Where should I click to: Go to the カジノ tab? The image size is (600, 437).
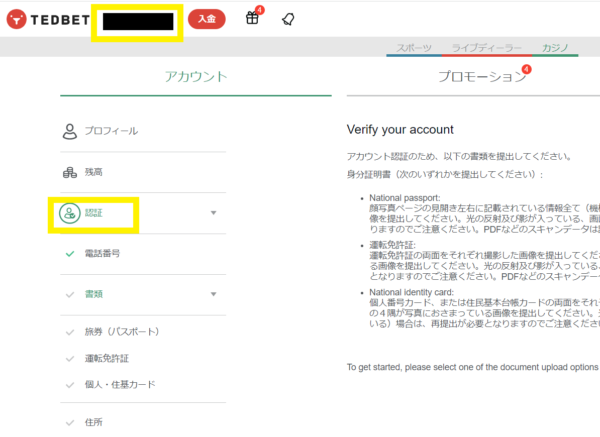point(555,47)
